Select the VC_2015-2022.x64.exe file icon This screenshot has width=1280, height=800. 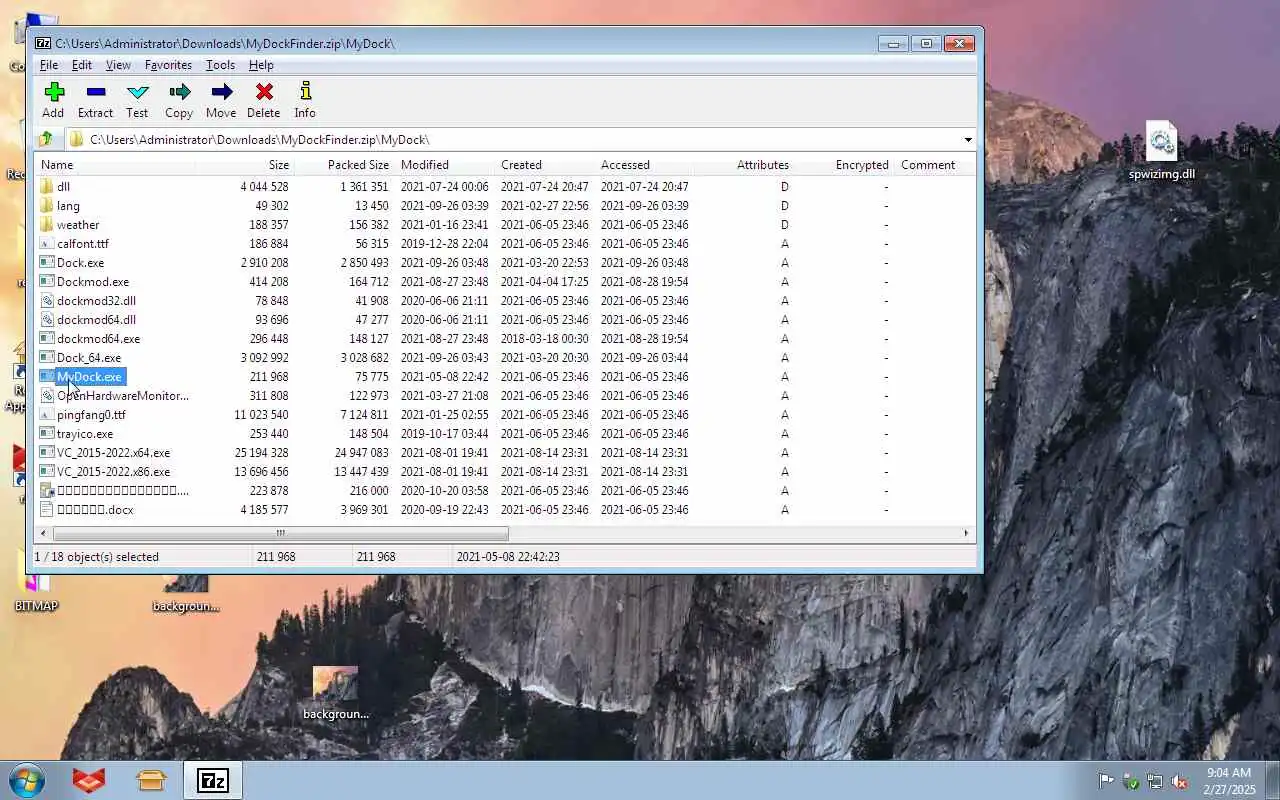46,452
